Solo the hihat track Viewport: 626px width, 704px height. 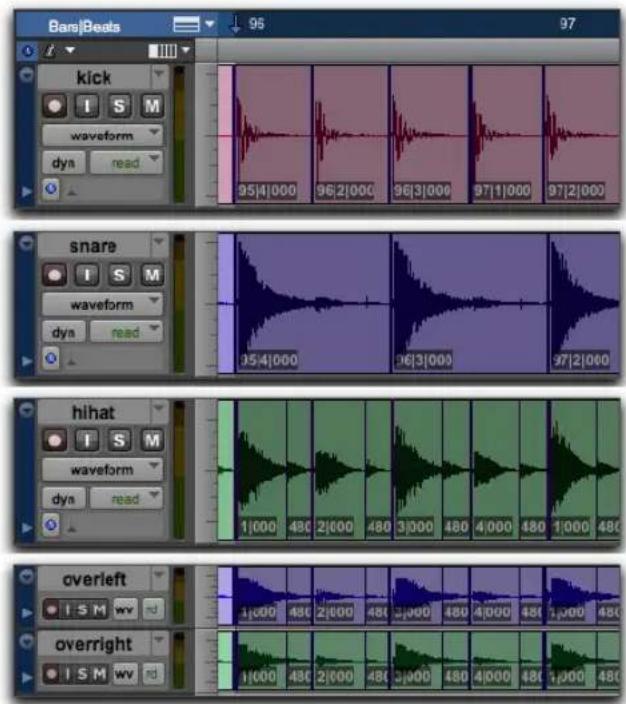(x=119, y=440)
